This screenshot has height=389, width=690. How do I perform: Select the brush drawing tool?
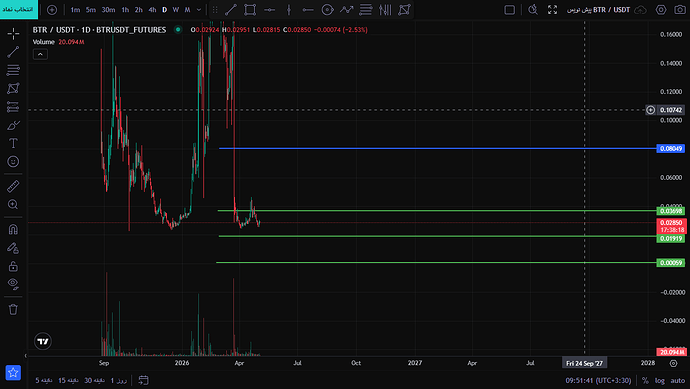(13, 125)
